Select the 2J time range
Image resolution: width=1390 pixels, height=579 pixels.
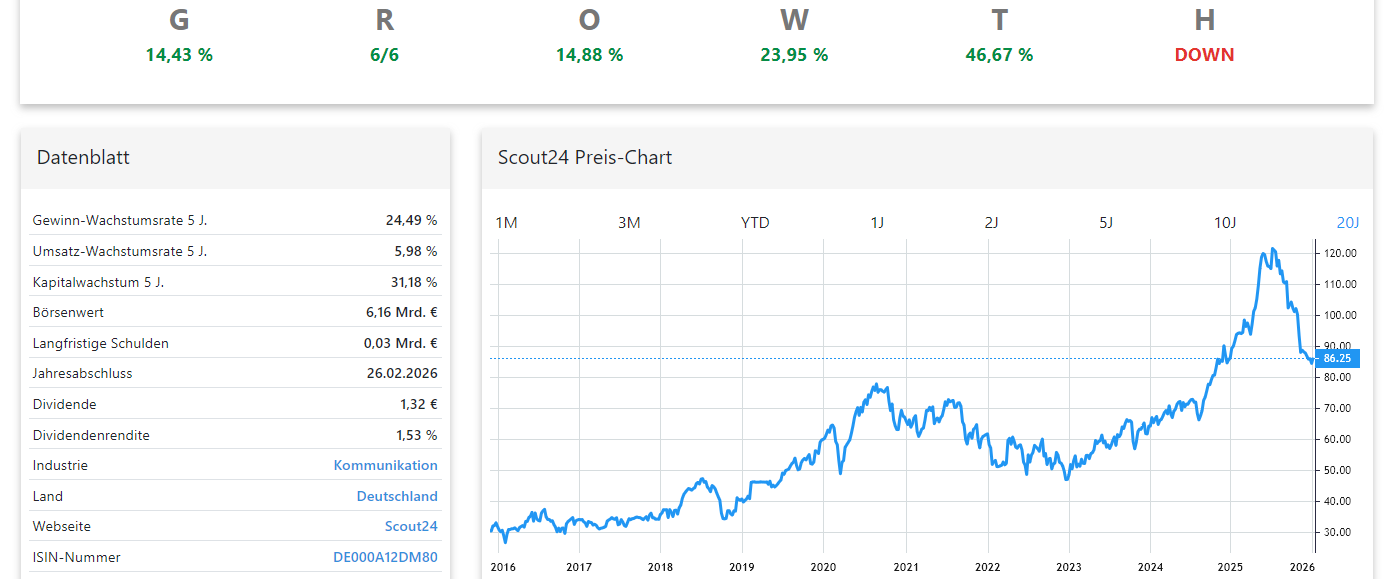pos(991,222)
